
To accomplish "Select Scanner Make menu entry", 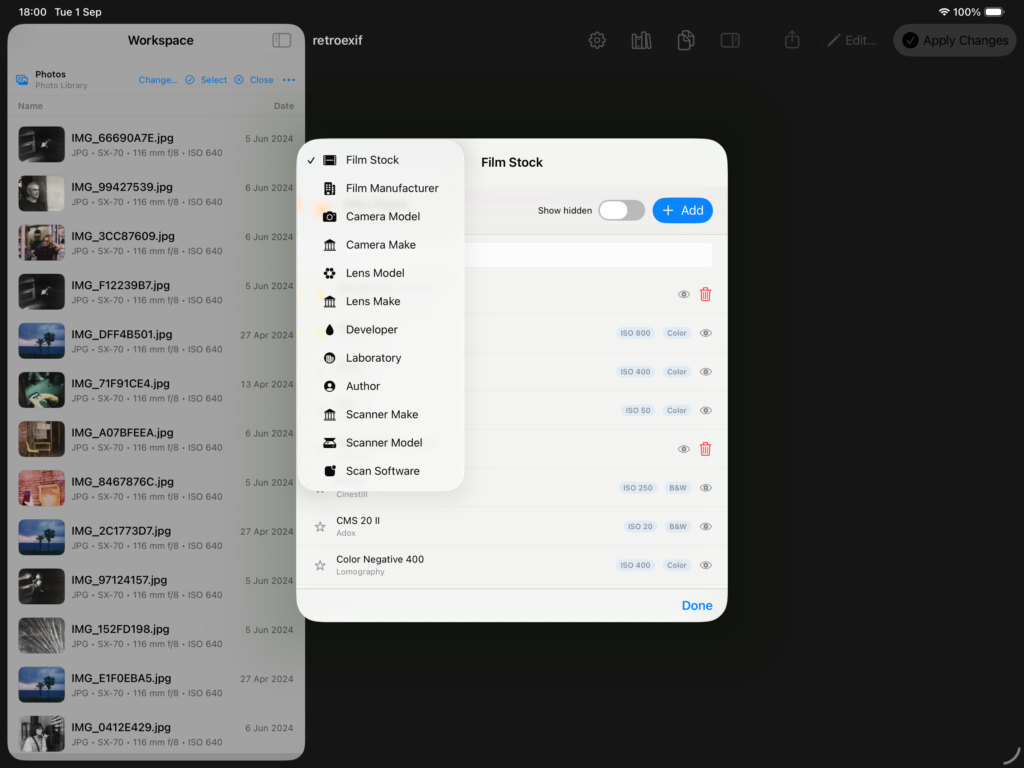I will pyautogui.click(x=381, y=415).
